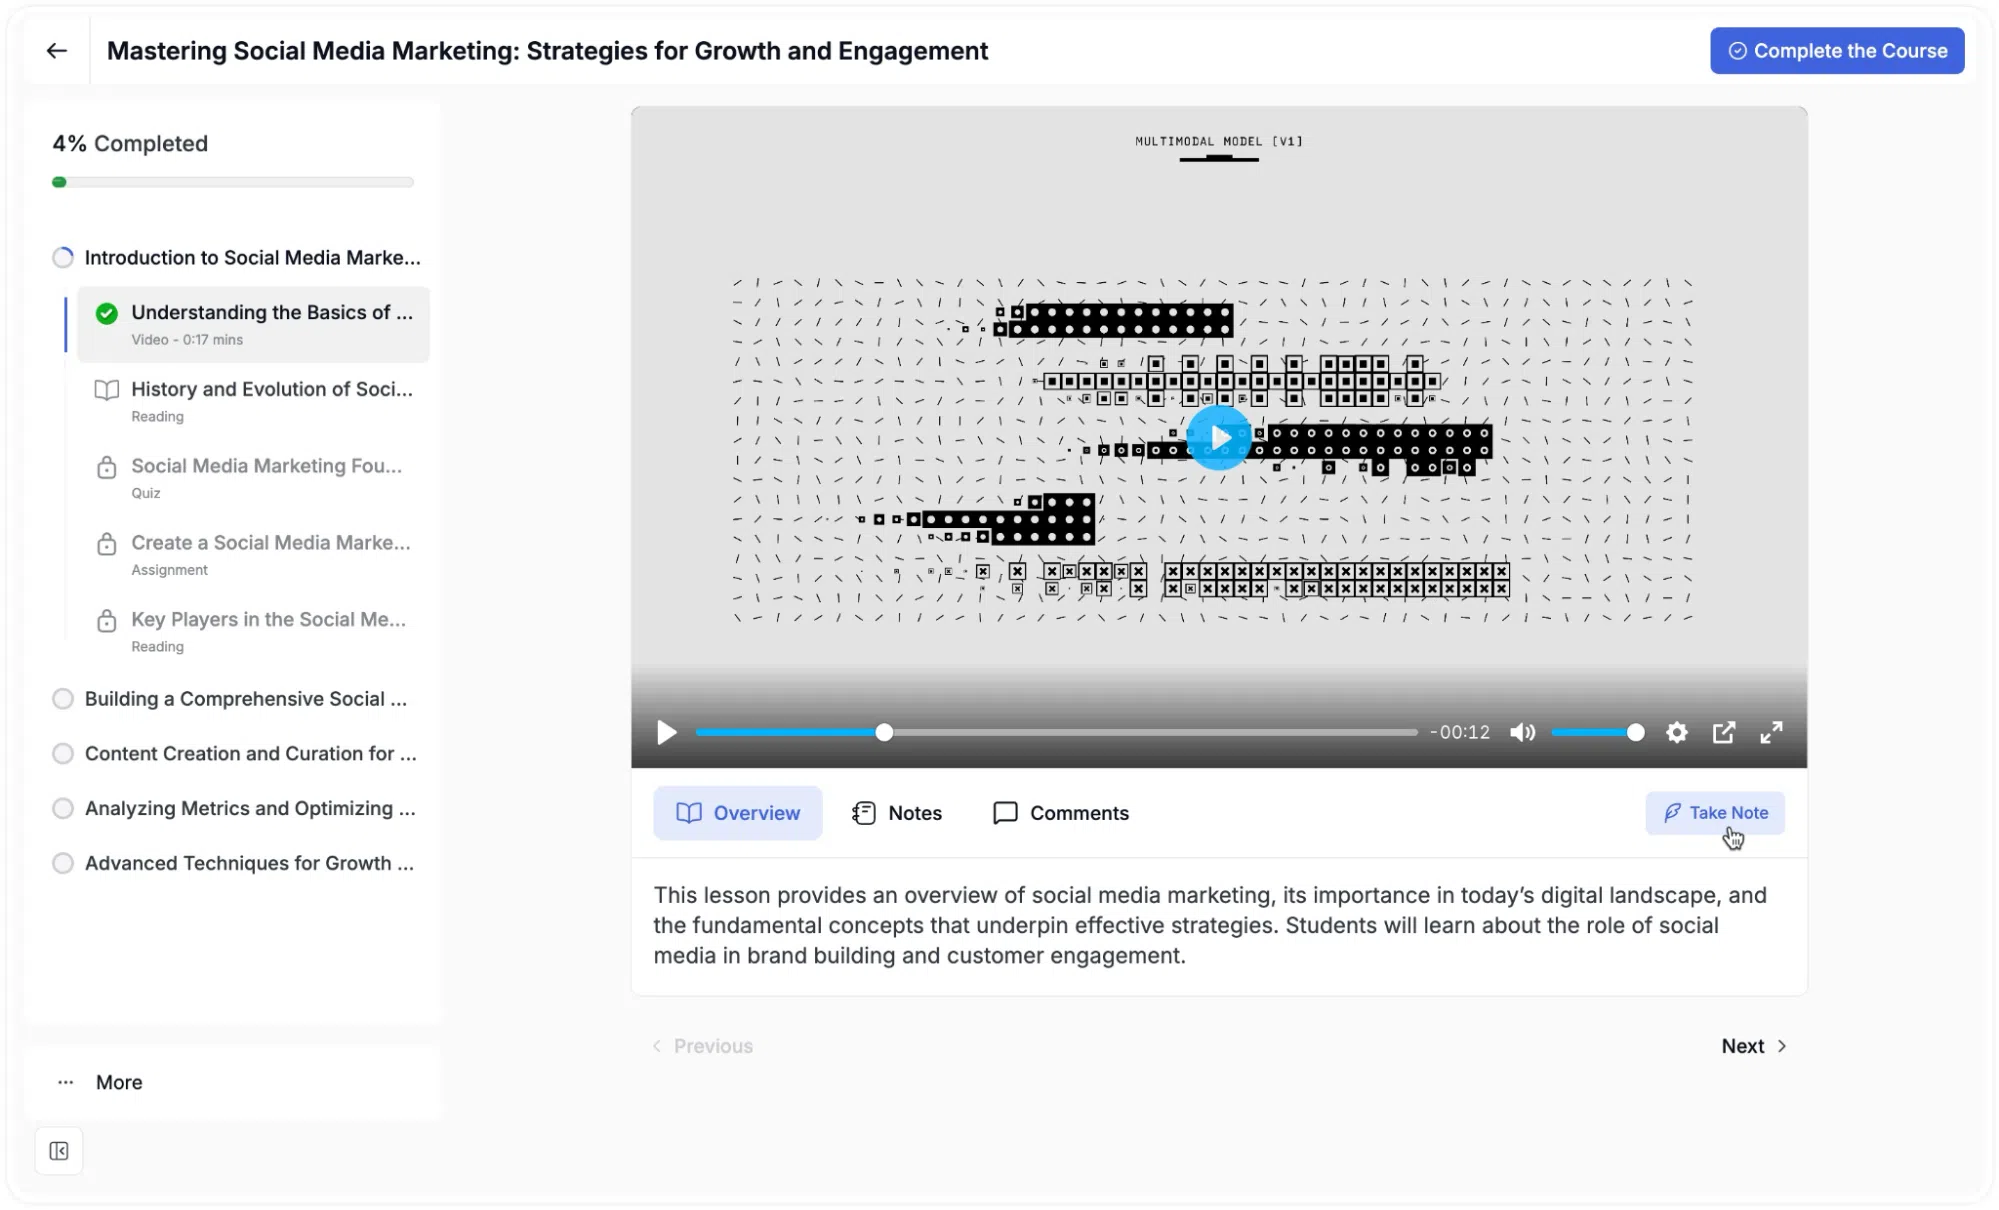Click the Video - 0:17 mins label

(187, 339)
